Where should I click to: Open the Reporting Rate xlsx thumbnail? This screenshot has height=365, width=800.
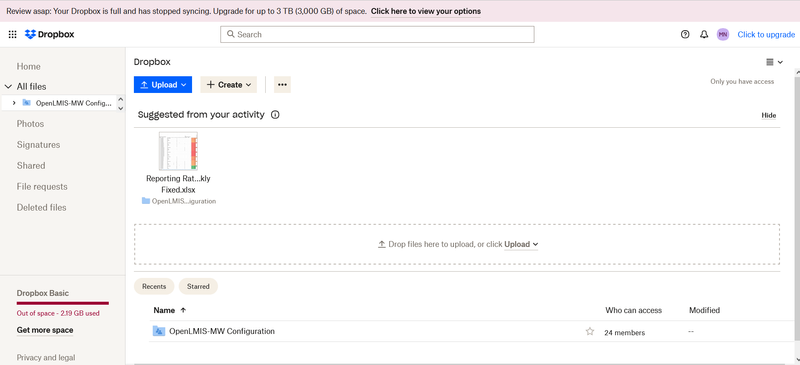178,151
